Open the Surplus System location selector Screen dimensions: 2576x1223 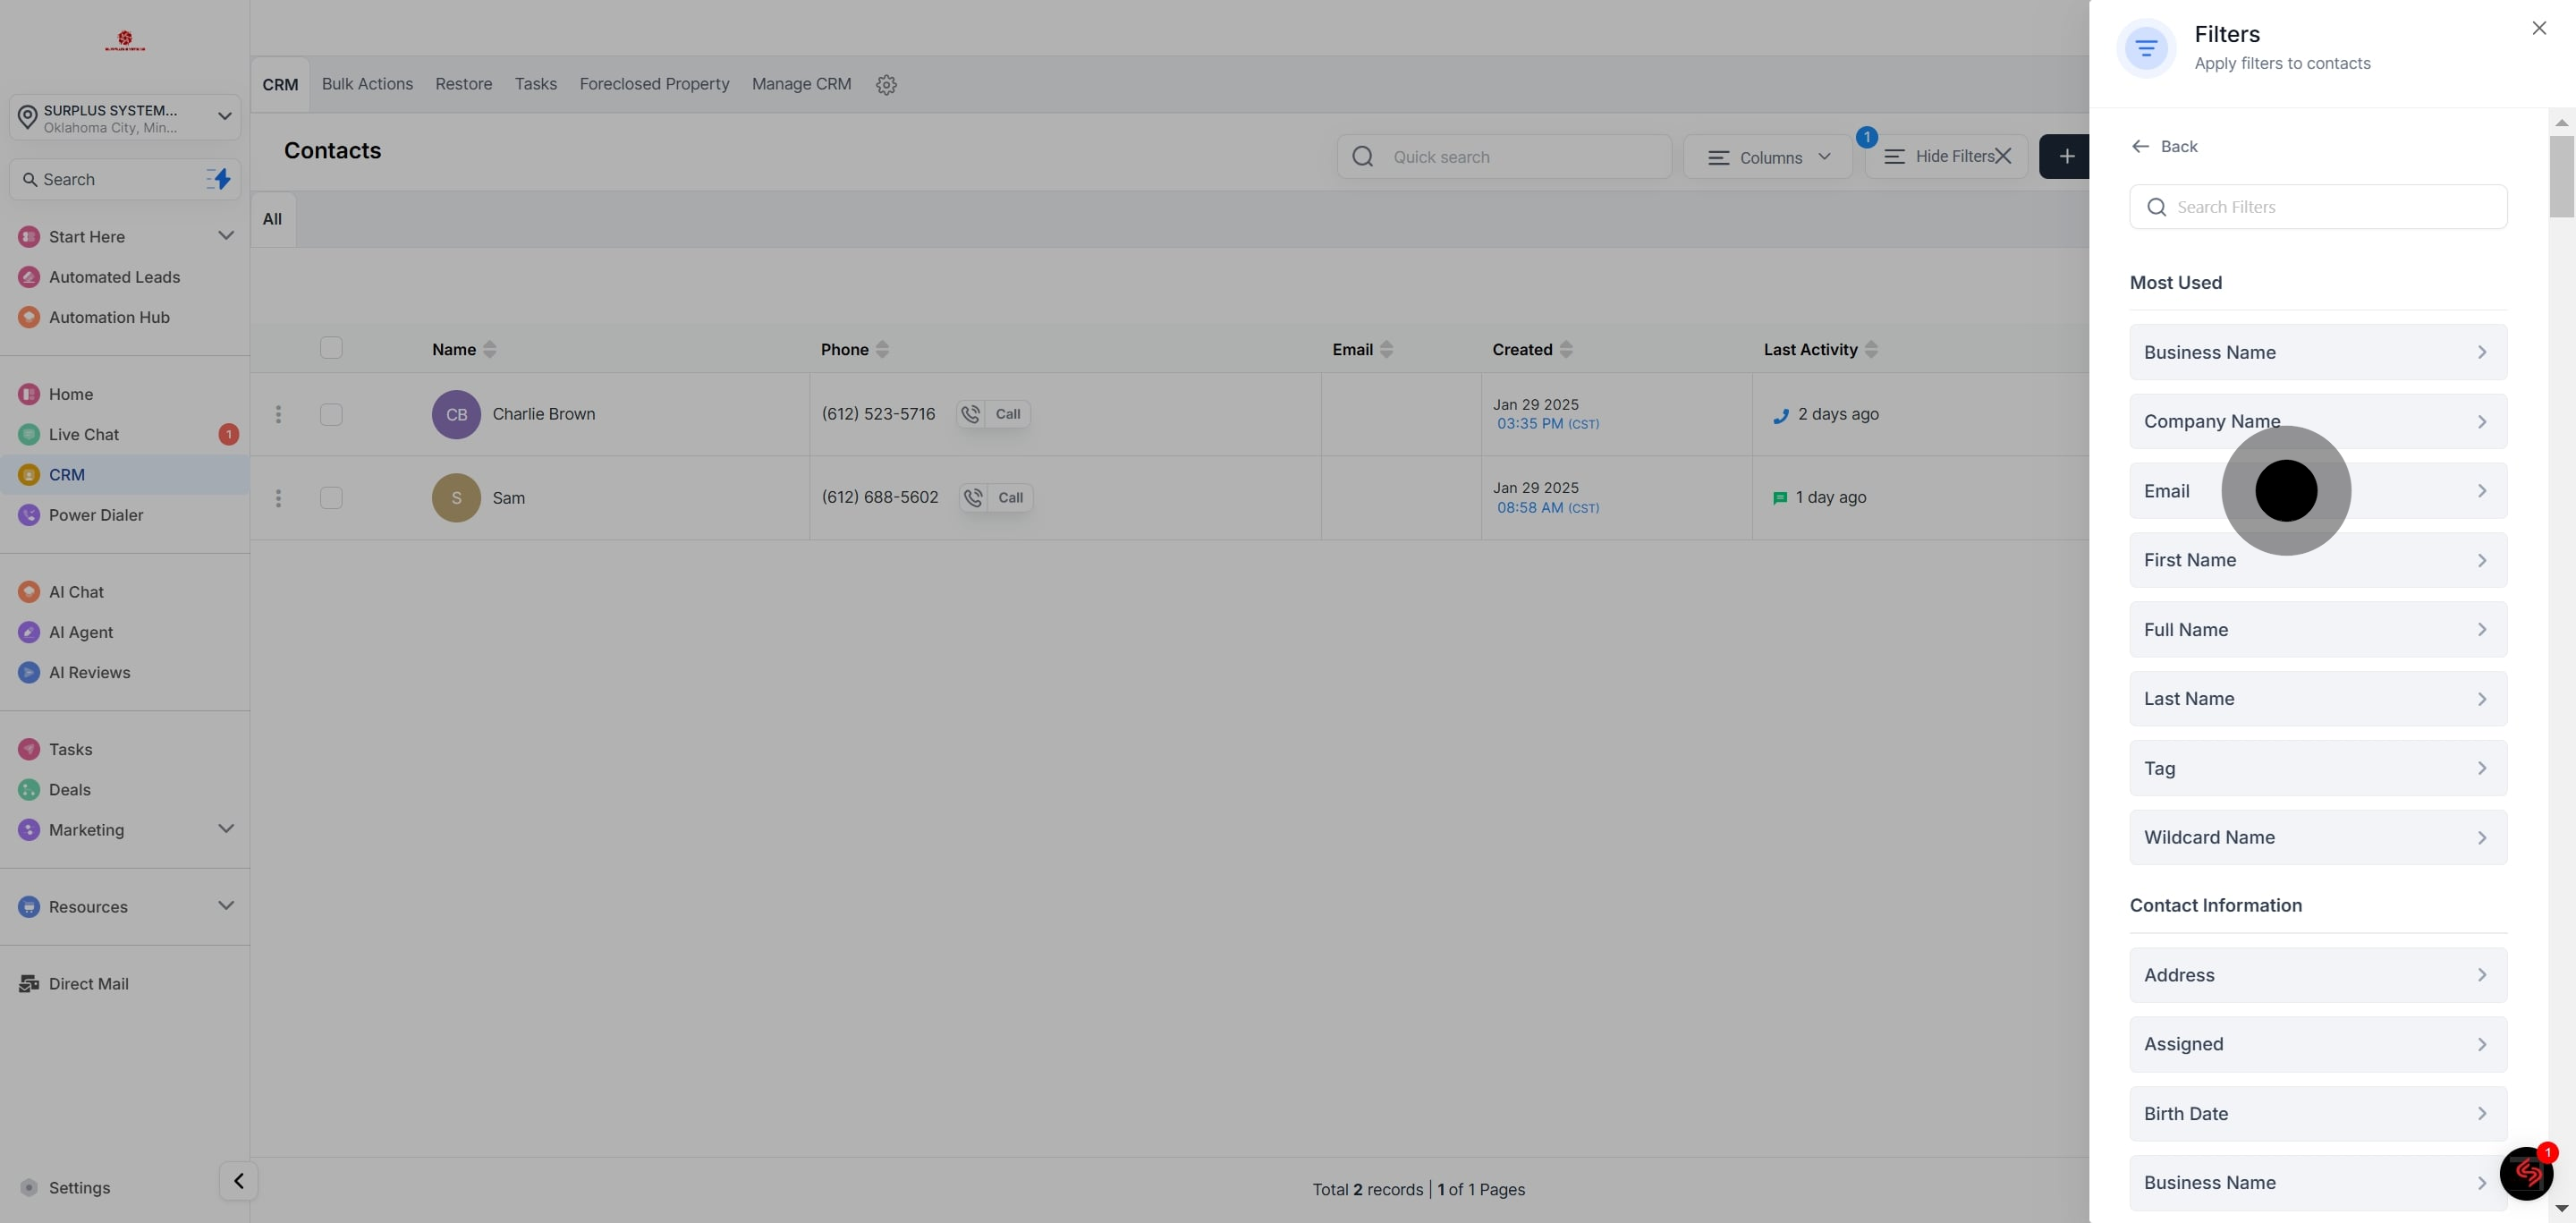coord(125,118)
